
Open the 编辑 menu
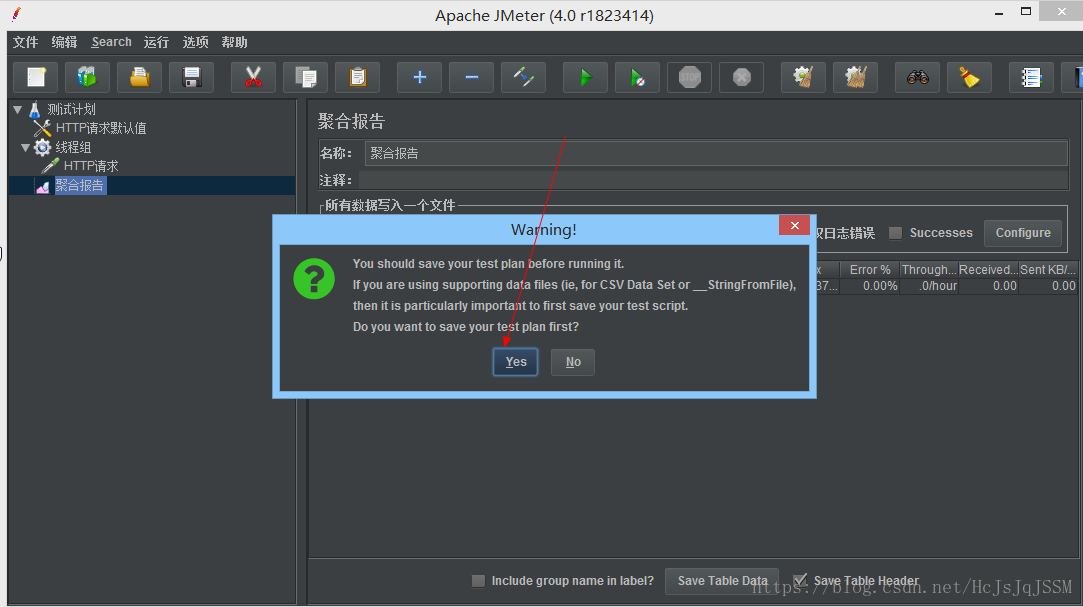[x=64, y=42]
